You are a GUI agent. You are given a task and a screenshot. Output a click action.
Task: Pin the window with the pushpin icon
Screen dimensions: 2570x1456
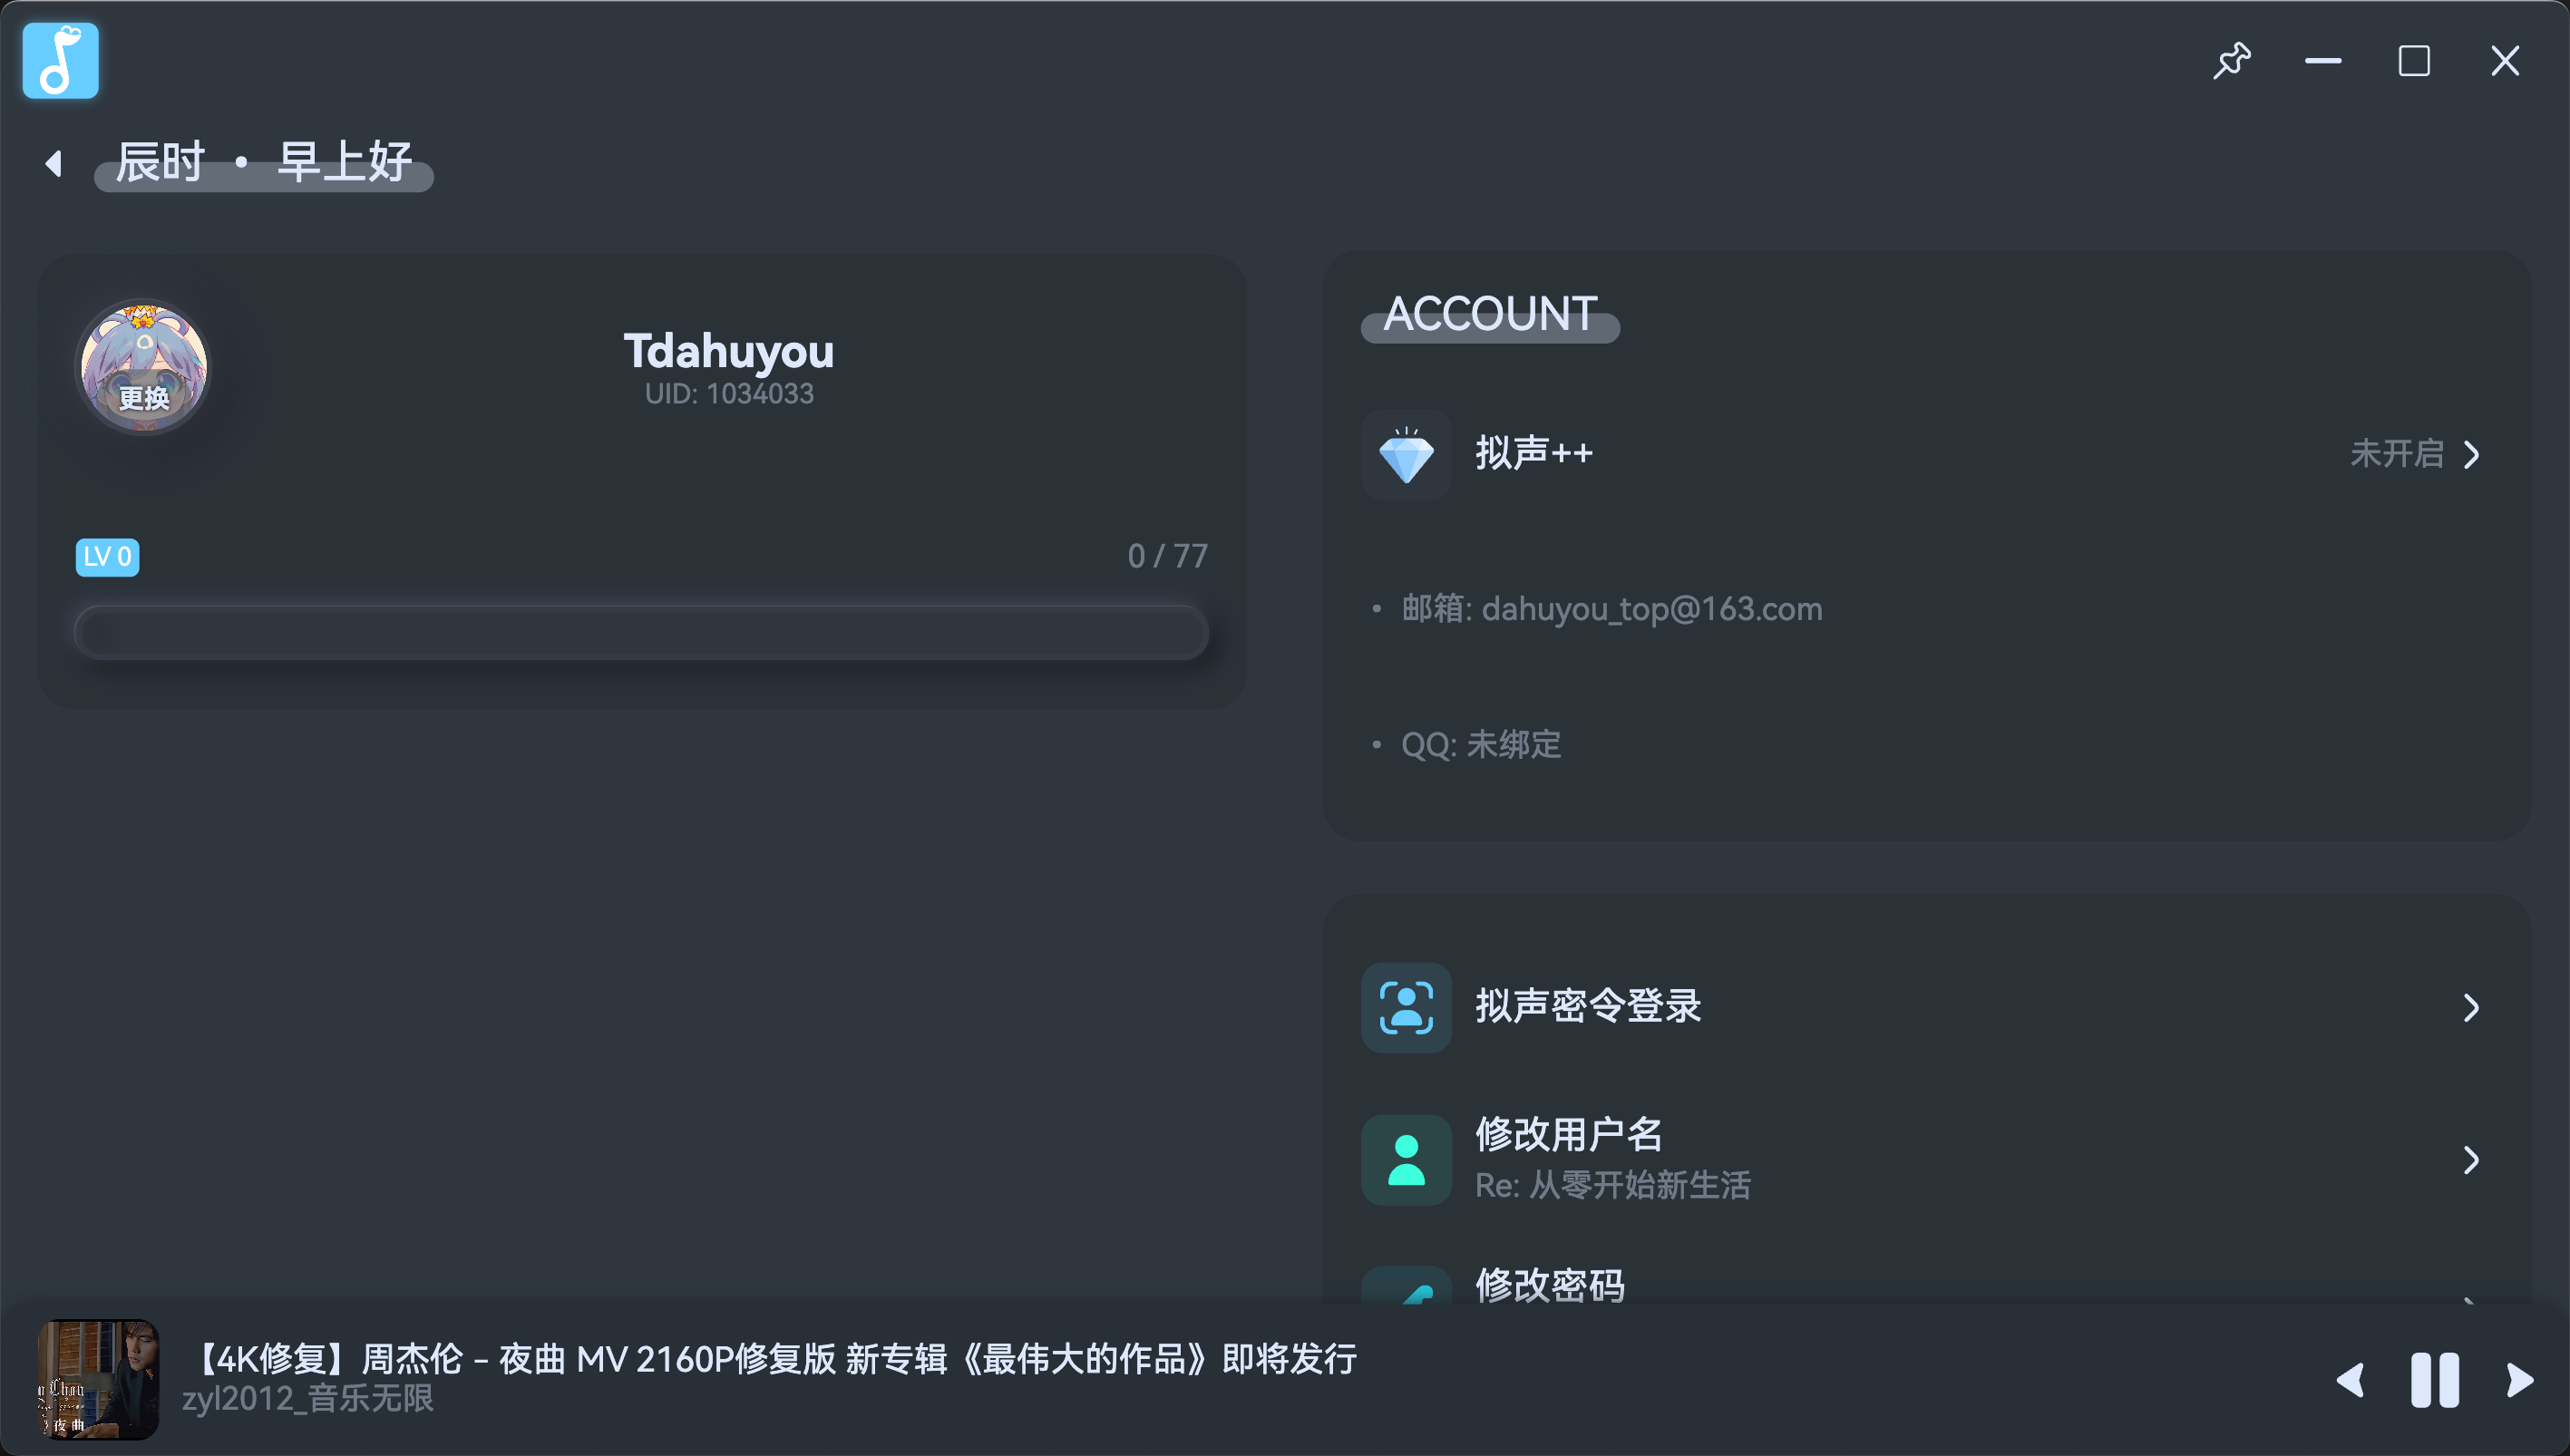point(2231,61)
